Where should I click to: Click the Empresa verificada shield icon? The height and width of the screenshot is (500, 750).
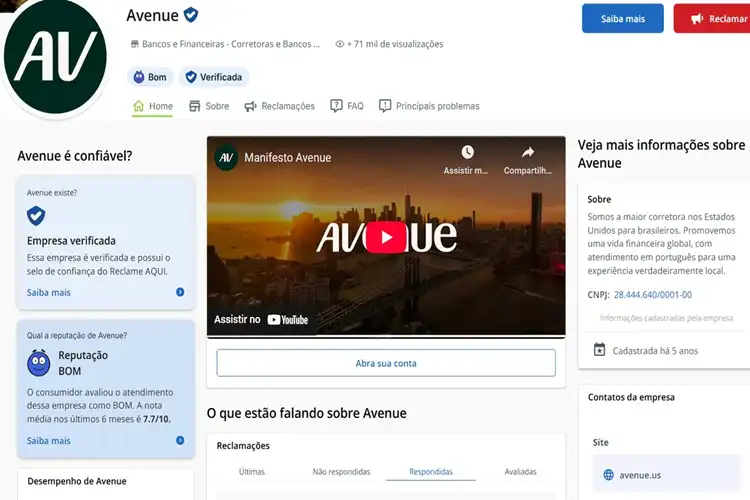pyautogui.click(x=36, y=216)
